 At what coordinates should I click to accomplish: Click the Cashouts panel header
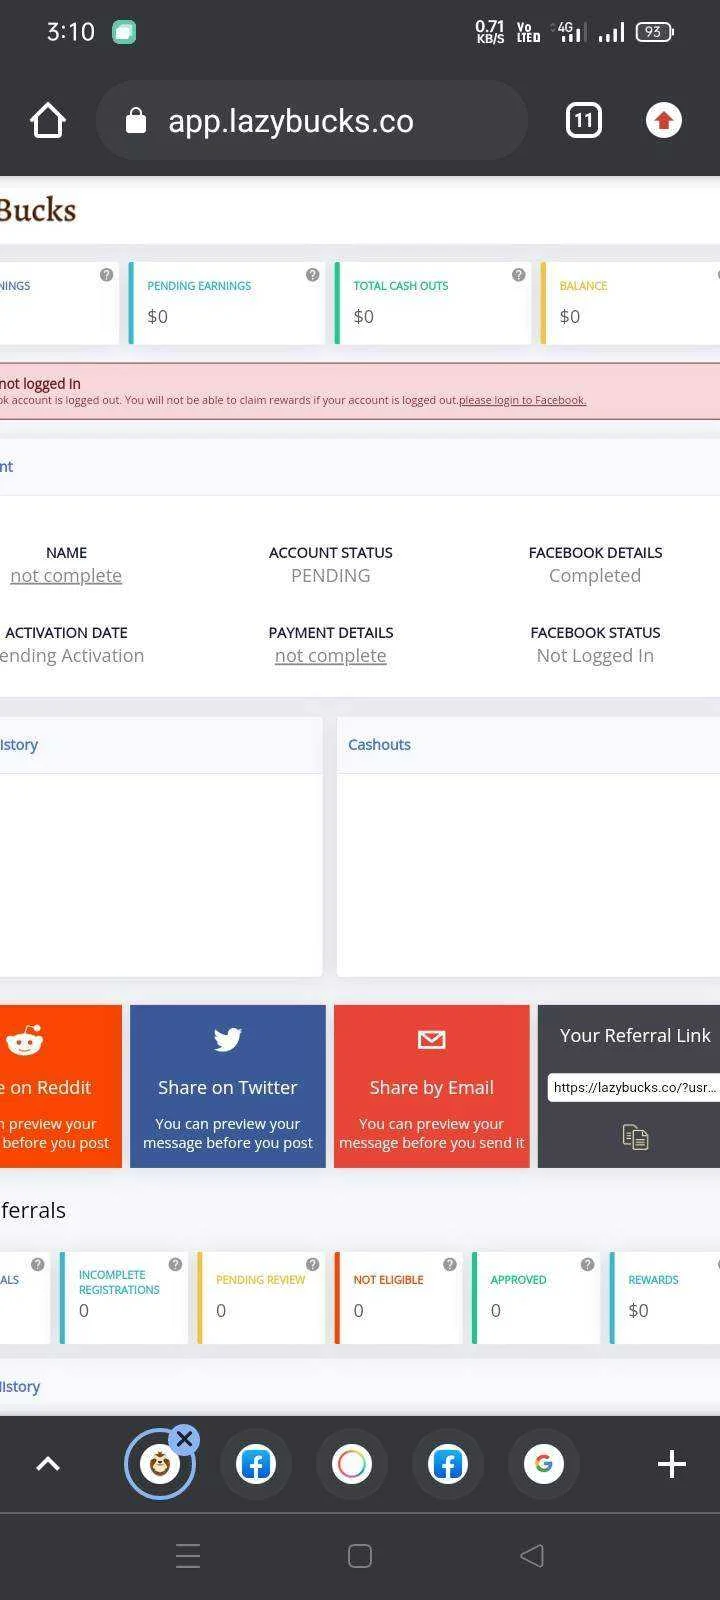528,745
